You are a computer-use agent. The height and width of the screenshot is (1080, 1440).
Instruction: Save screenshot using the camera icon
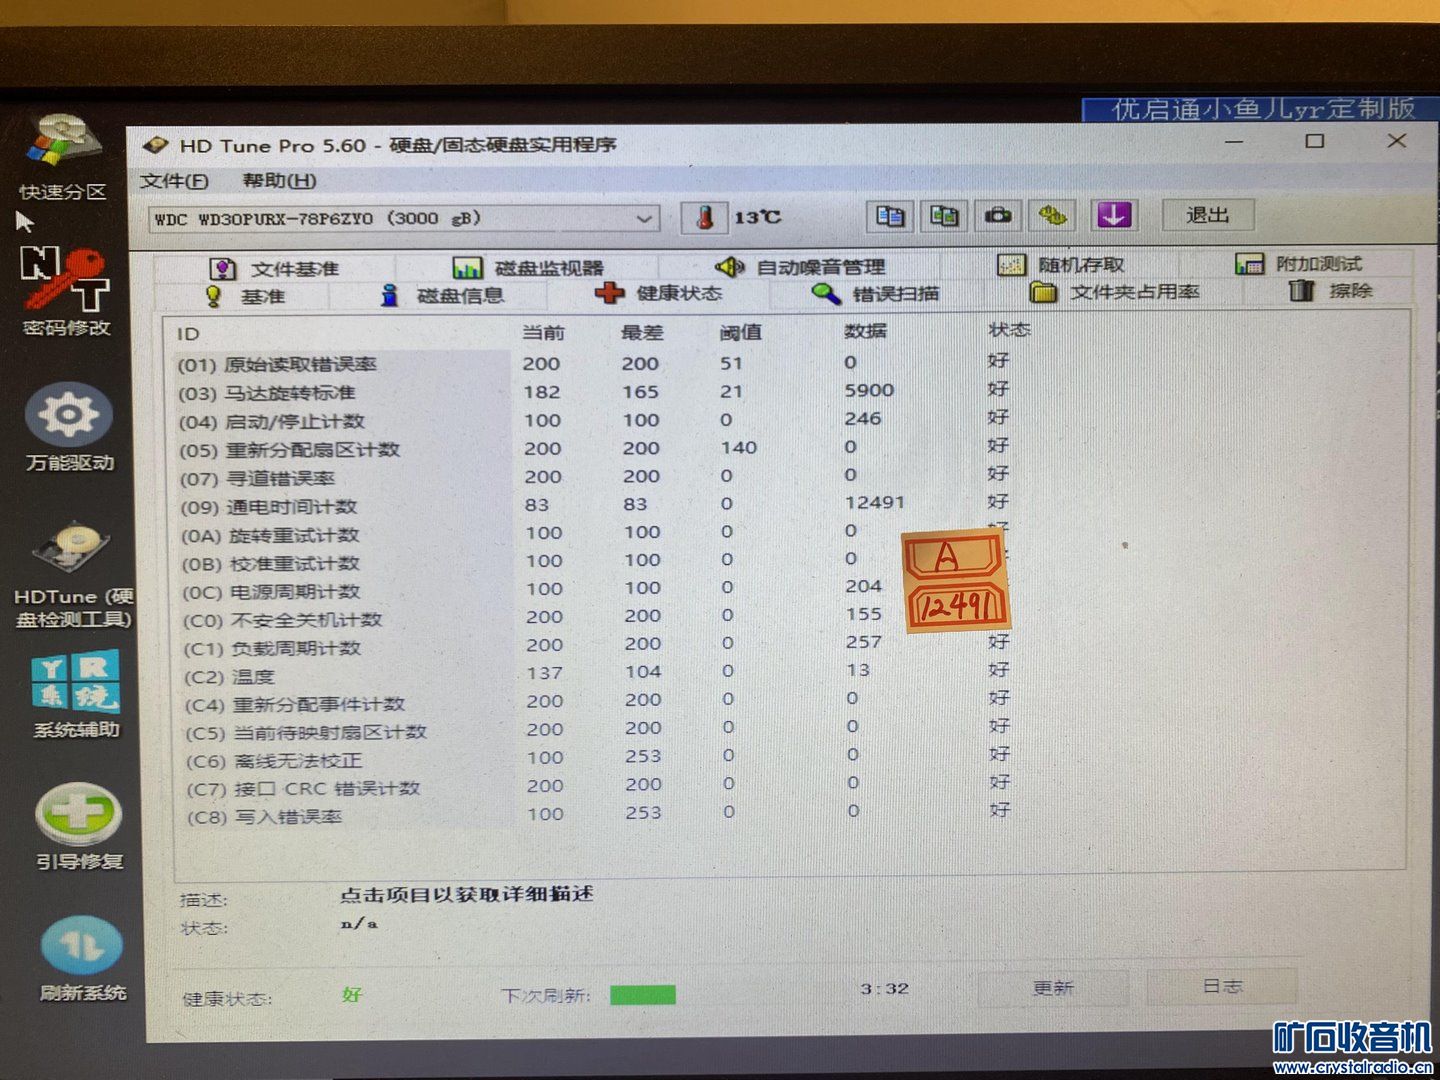click(x=998, y=215)
